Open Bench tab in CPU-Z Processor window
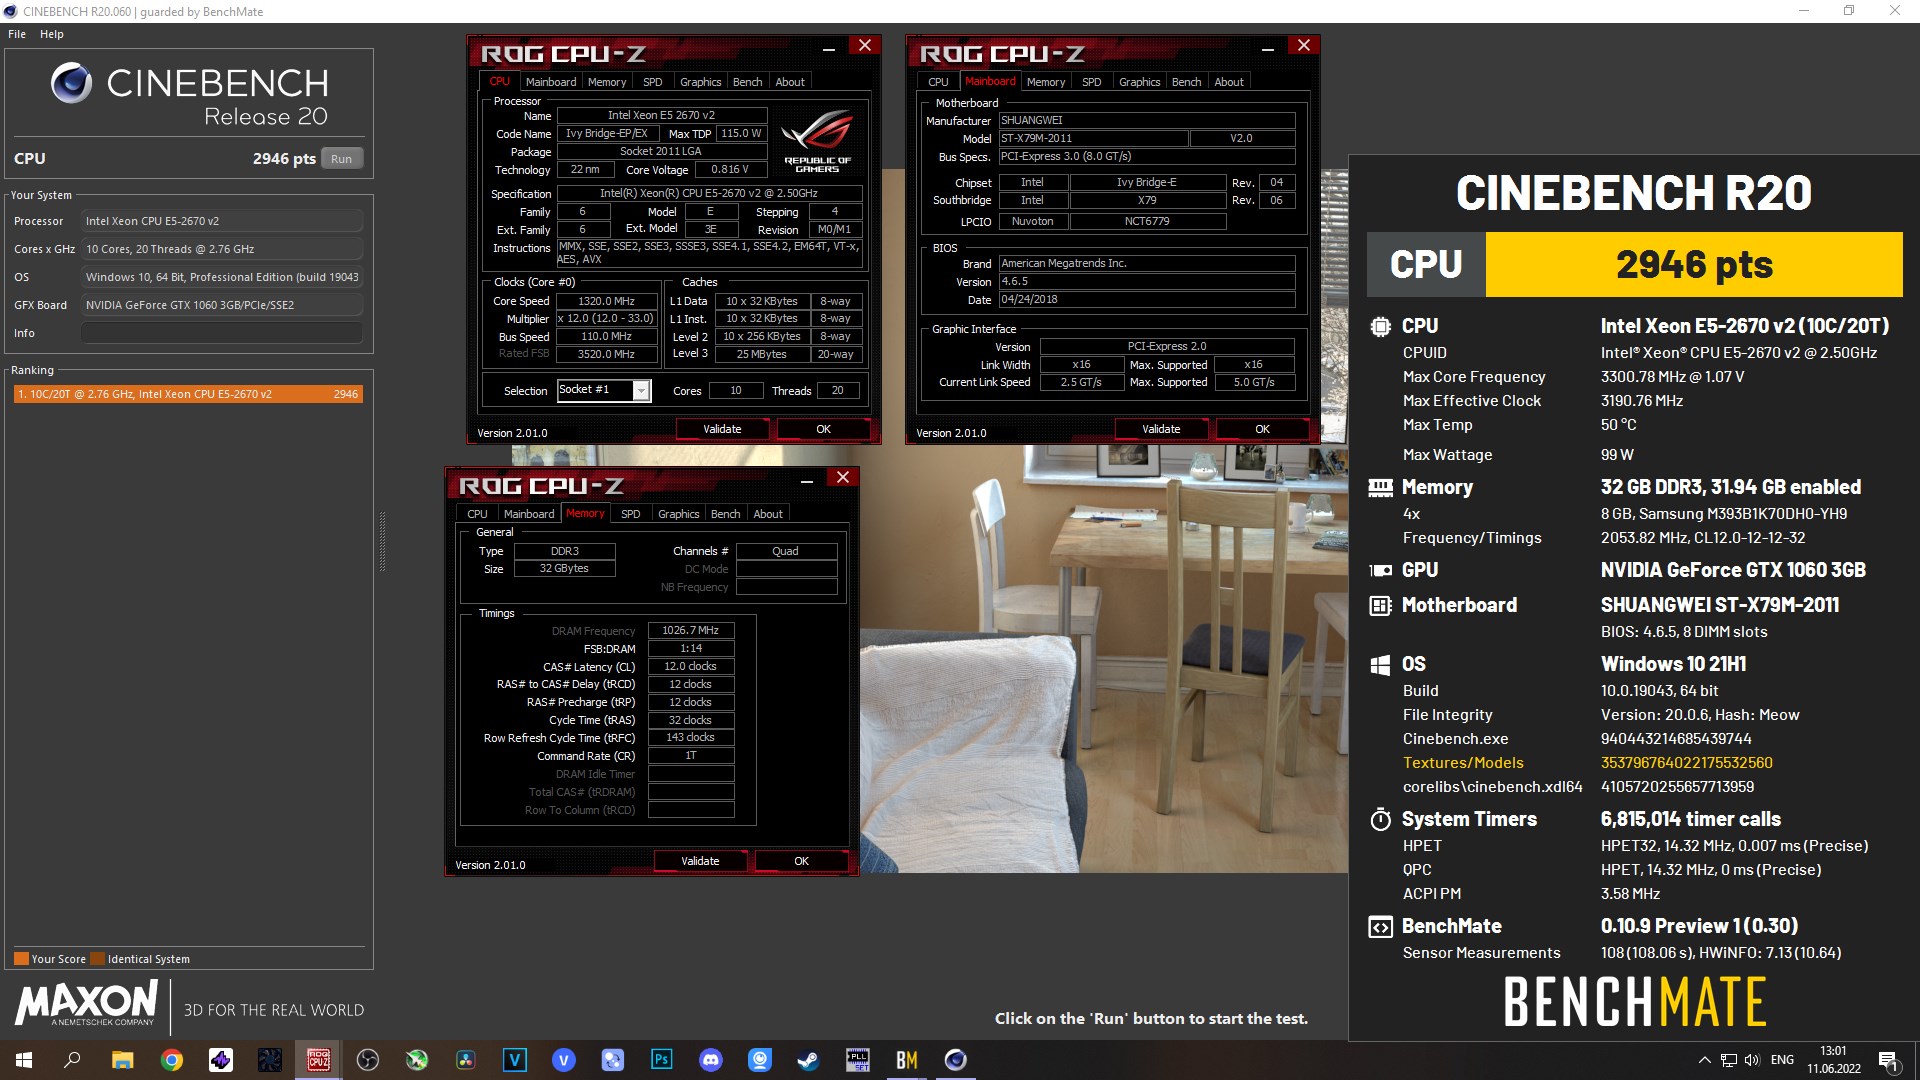 tap(747, 82)
